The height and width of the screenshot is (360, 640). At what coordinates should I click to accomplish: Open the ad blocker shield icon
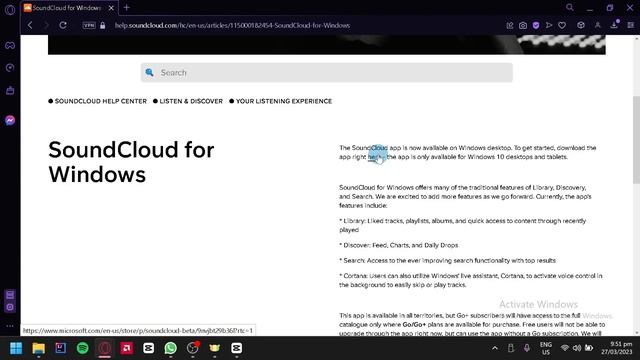536,25
